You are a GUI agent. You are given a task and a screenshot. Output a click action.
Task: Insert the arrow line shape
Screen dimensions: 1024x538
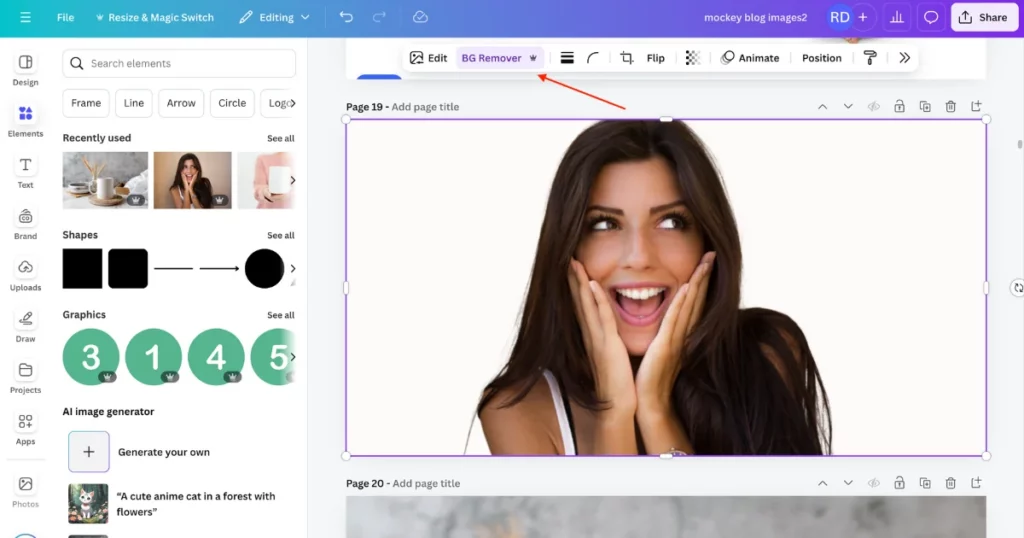219,268
